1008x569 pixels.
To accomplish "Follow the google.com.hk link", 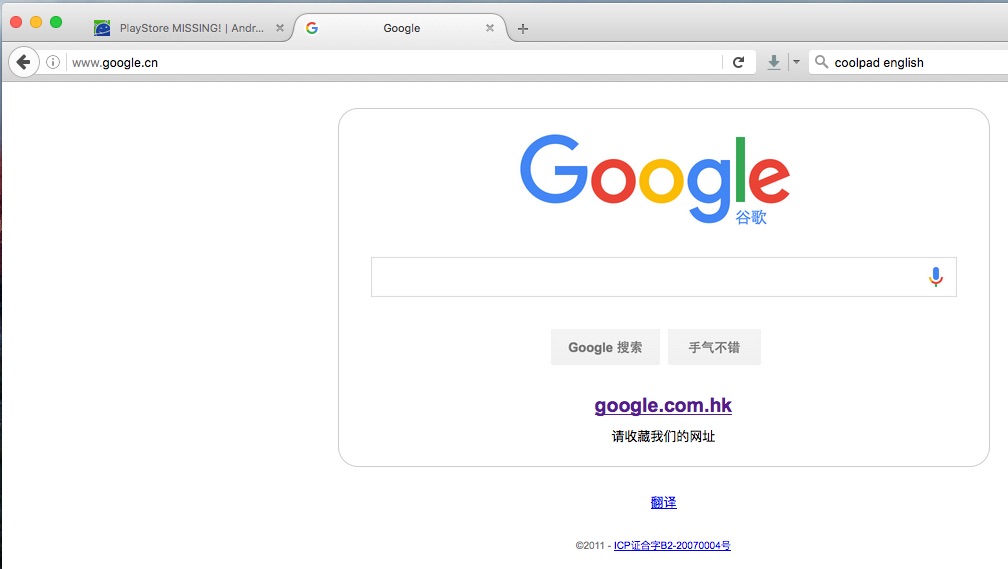I will pos(663,405).
